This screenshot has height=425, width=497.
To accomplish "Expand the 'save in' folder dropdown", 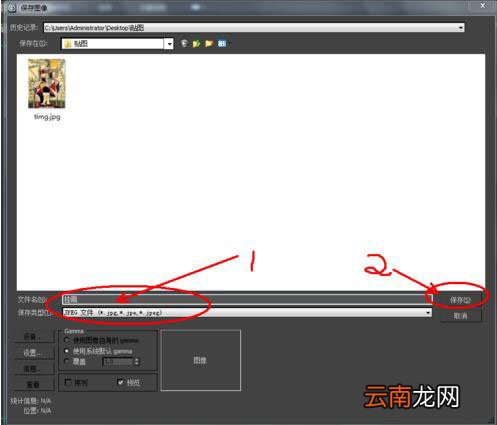I will coord(170,44).
